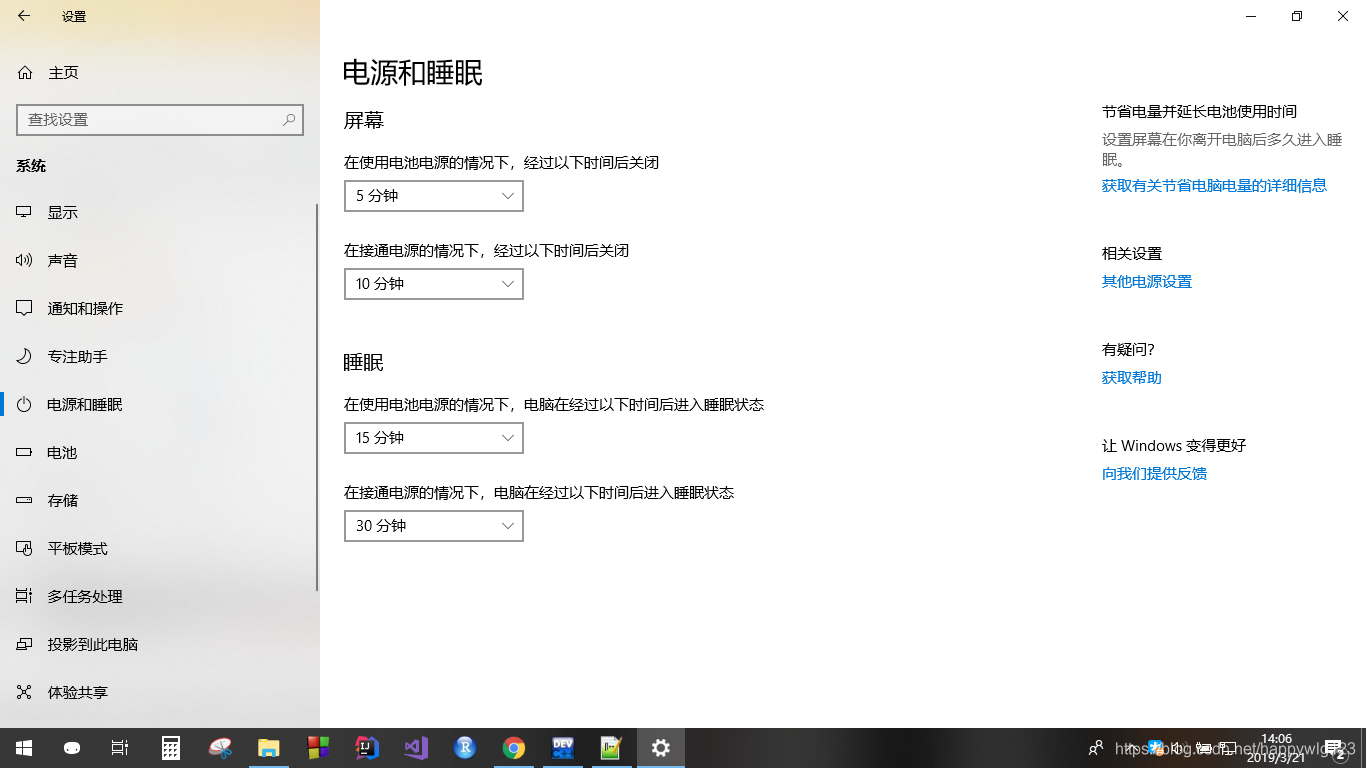Image resolution: width=1366 pixels, height=768 pixels.
Task: Open File Explorer from the taskbar
Action: pyautogui.click(x=269, y=748)
